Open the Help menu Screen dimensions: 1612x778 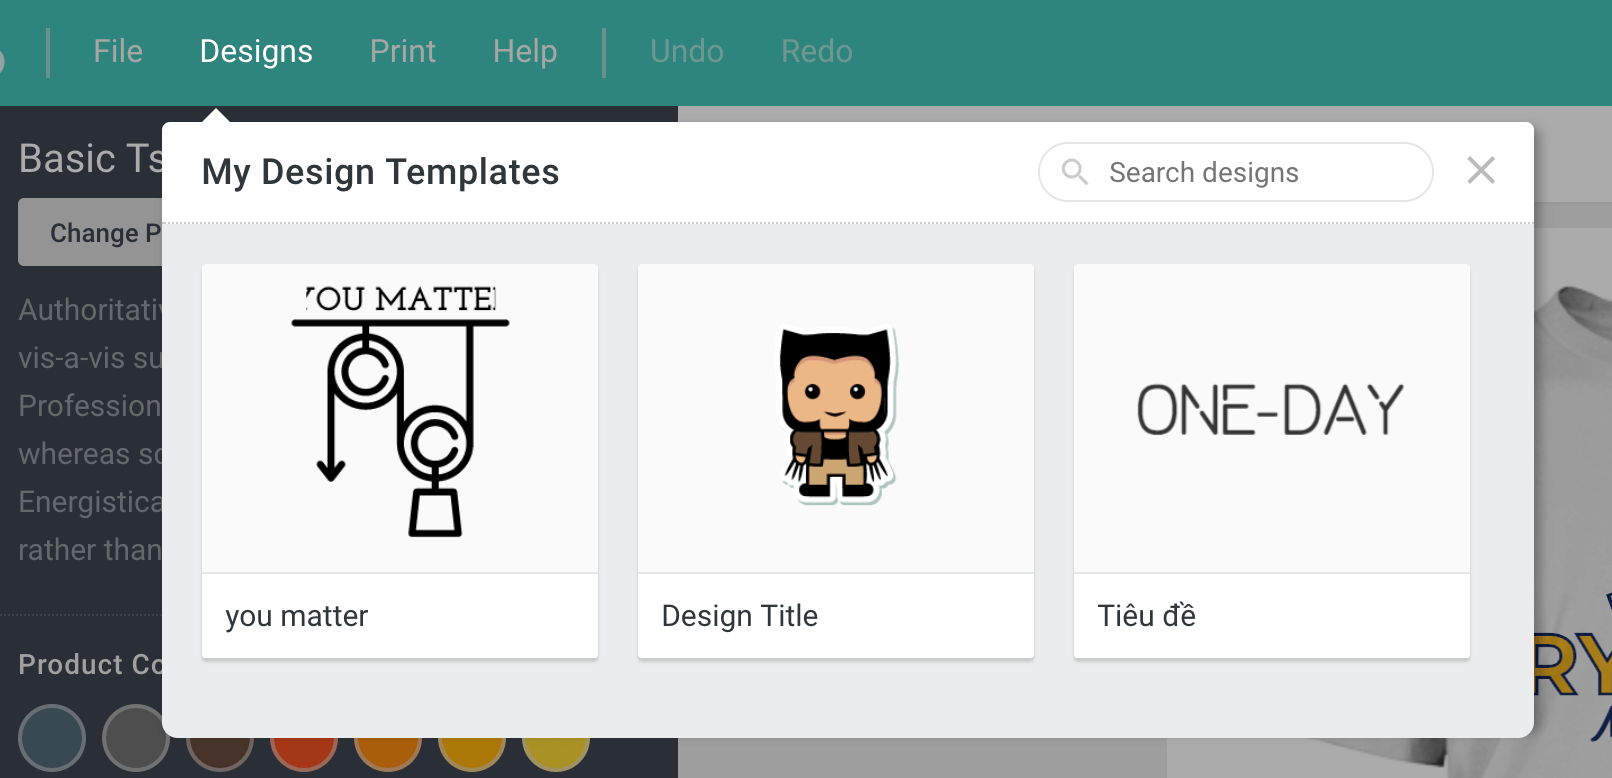coord(524,51)
